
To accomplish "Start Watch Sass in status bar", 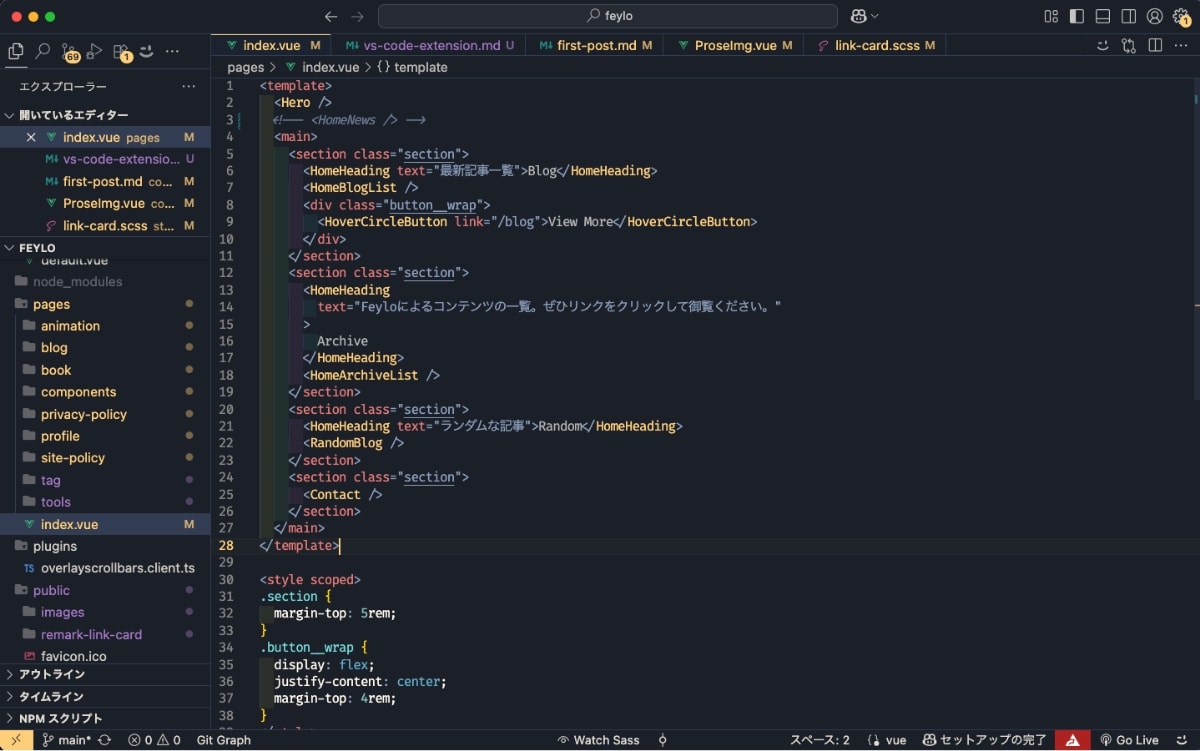I will [x=598, y=740].
